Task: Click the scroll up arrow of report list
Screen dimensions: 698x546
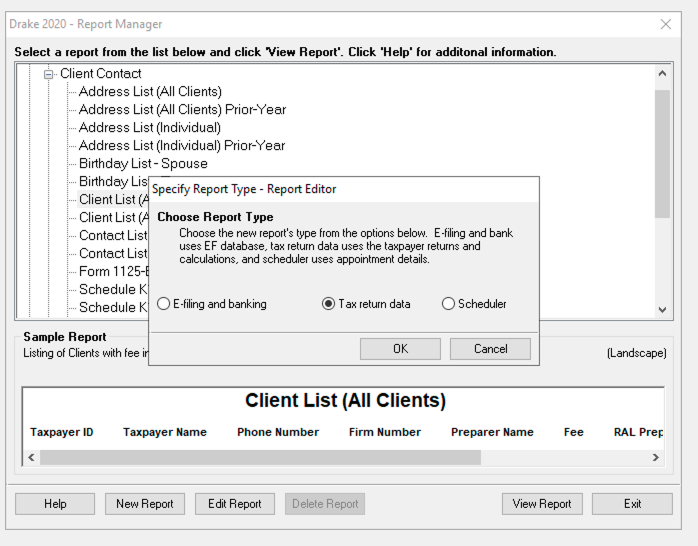Action: [662, 73]
